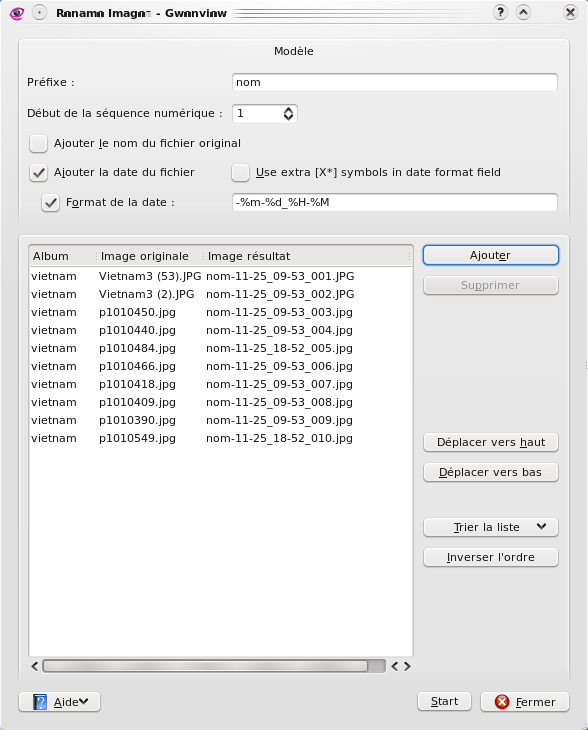Click the scrollbar left arrow next to right arrow
The width and height of the screenshot is (588, 730).
tap(395, 666)
